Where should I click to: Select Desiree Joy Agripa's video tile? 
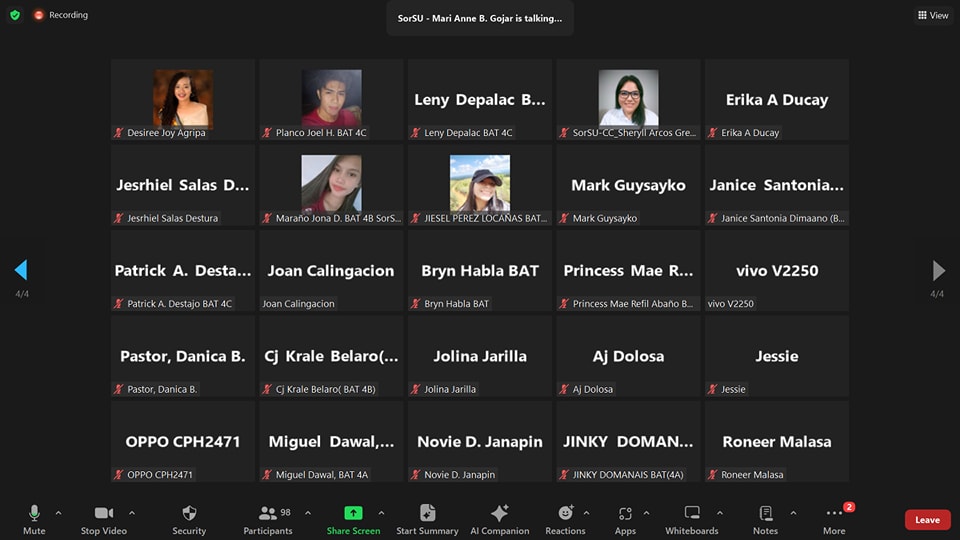[x=183, y=100]
